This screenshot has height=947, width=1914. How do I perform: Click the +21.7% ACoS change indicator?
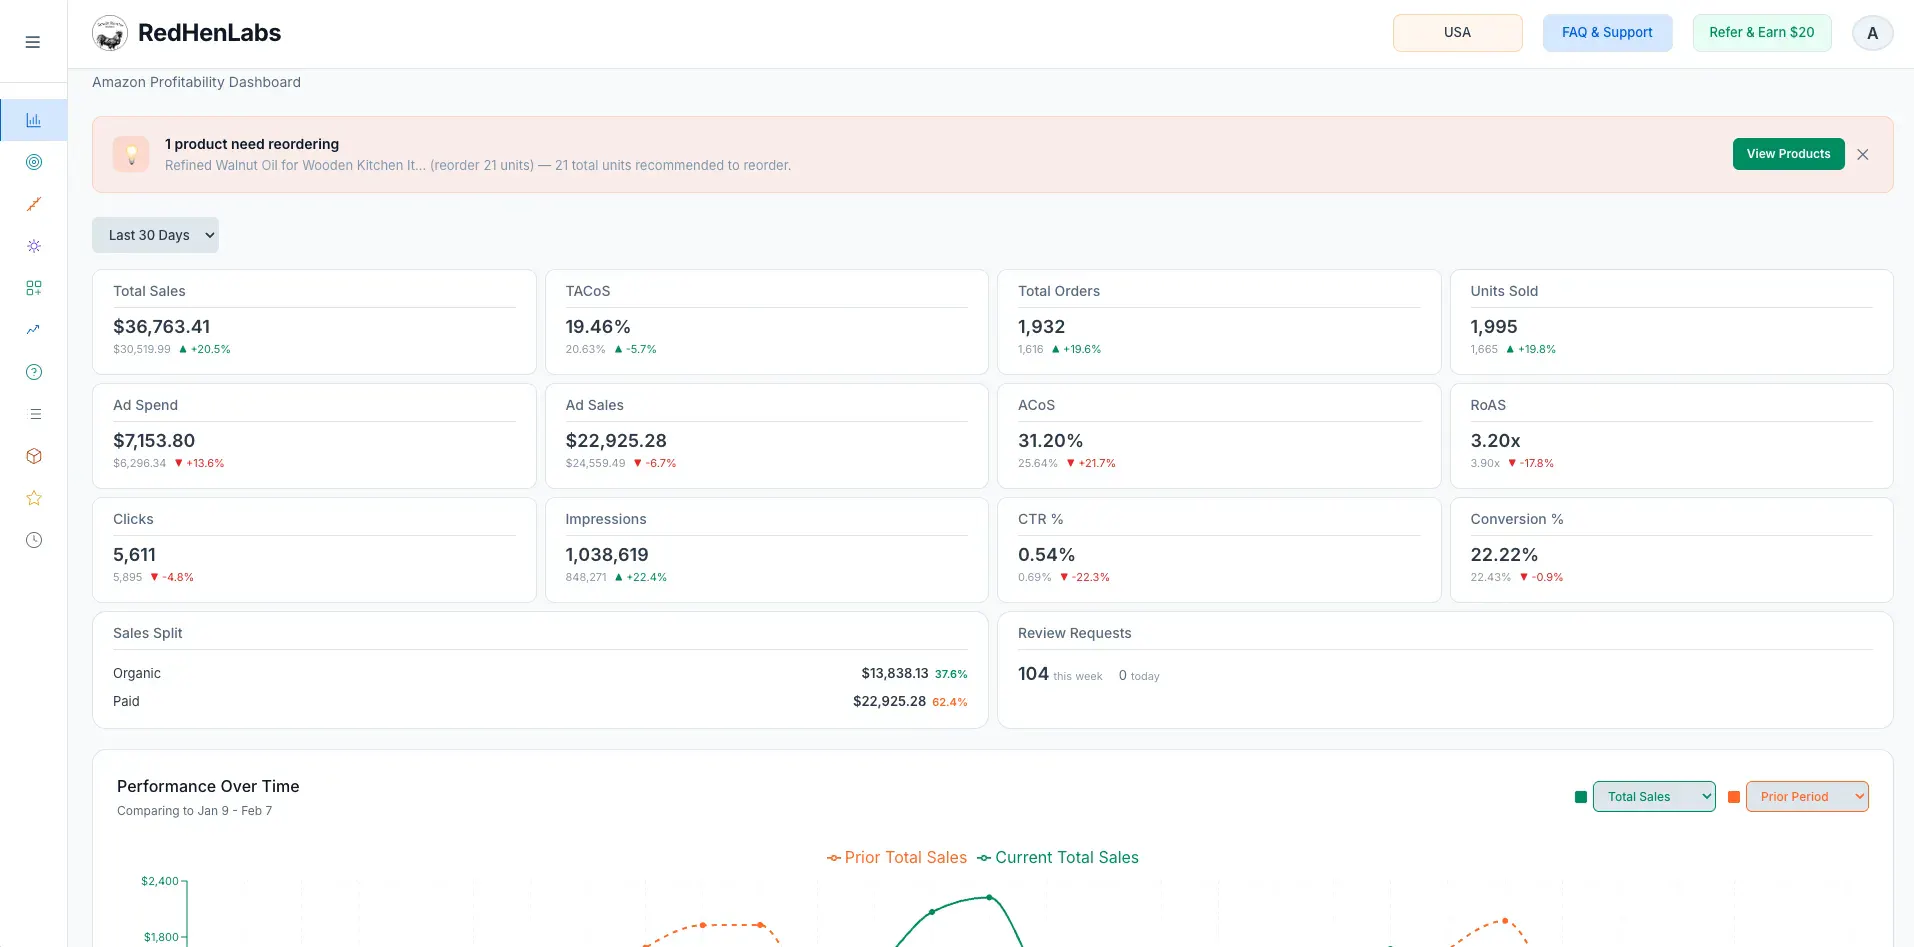tap(1091, 464)
